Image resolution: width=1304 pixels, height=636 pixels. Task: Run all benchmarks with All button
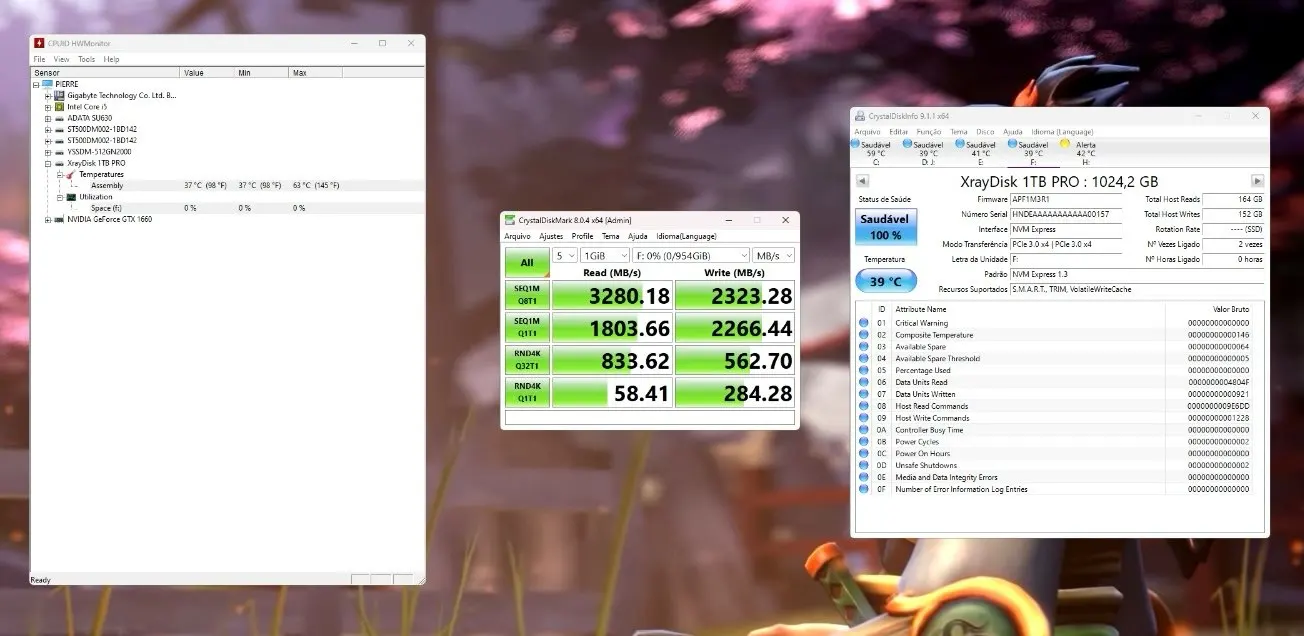pos(527,263)
